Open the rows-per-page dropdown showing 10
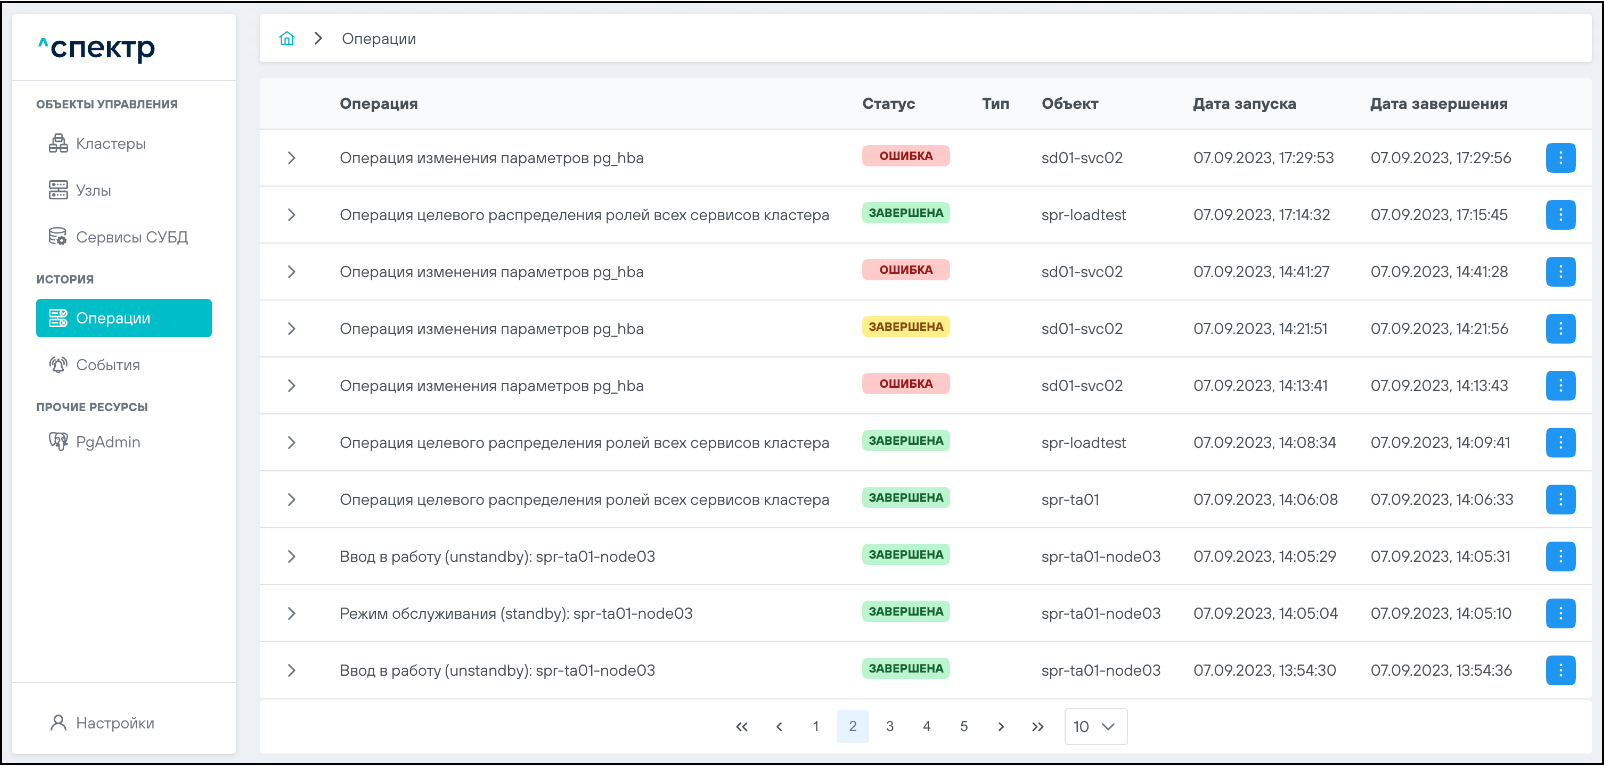1604x766 pixels. click(1095, 727)
